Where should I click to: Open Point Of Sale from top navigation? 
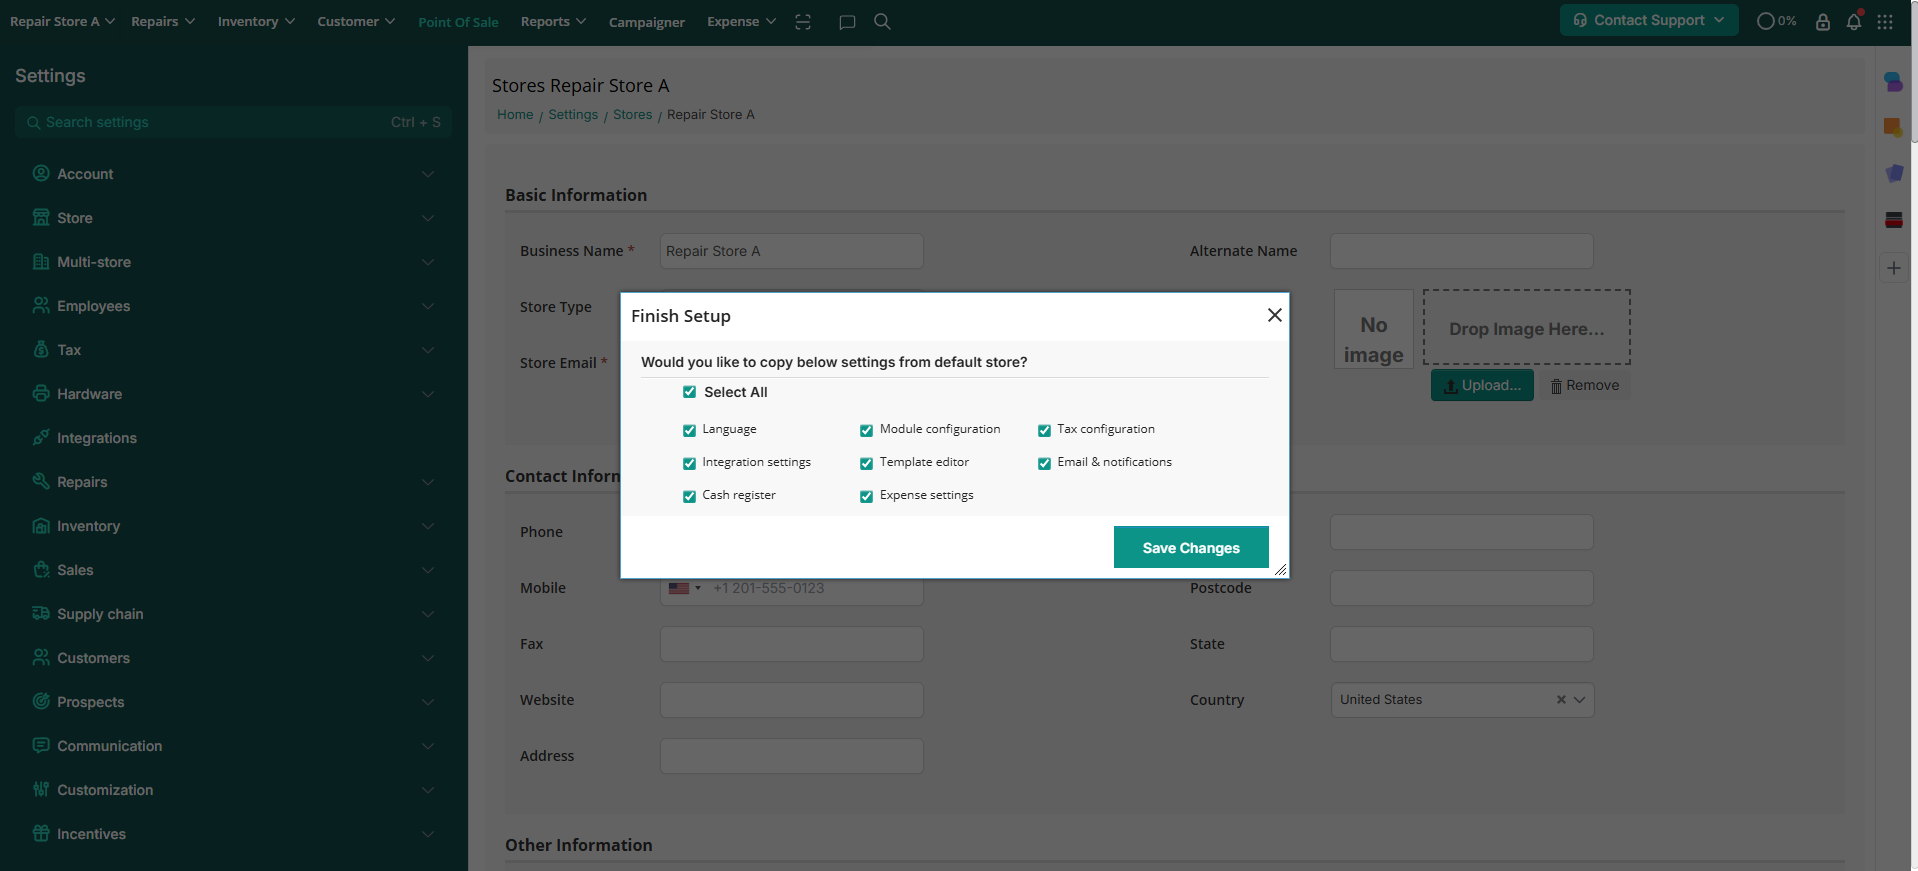pyautogui.click(x=458, y=22)
